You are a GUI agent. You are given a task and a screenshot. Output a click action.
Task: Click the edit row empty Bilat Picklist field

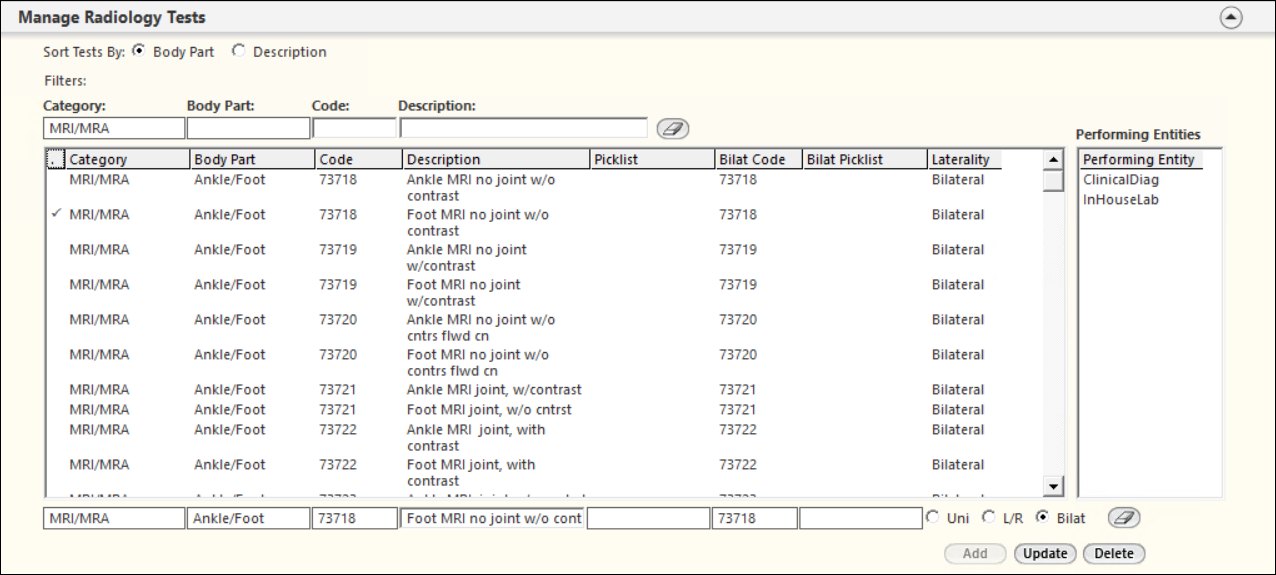pos(861,518)
